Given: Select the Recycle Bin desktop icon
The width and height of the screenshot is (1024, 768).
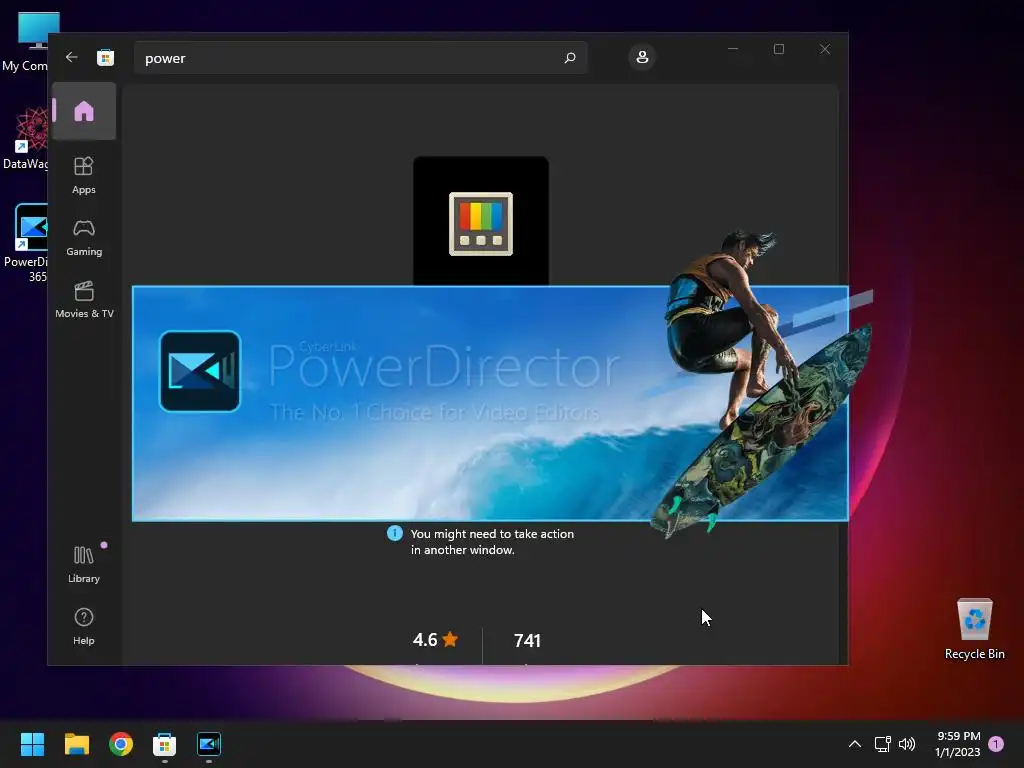Looking at the screenshot, I should click(x=974, y=629).
